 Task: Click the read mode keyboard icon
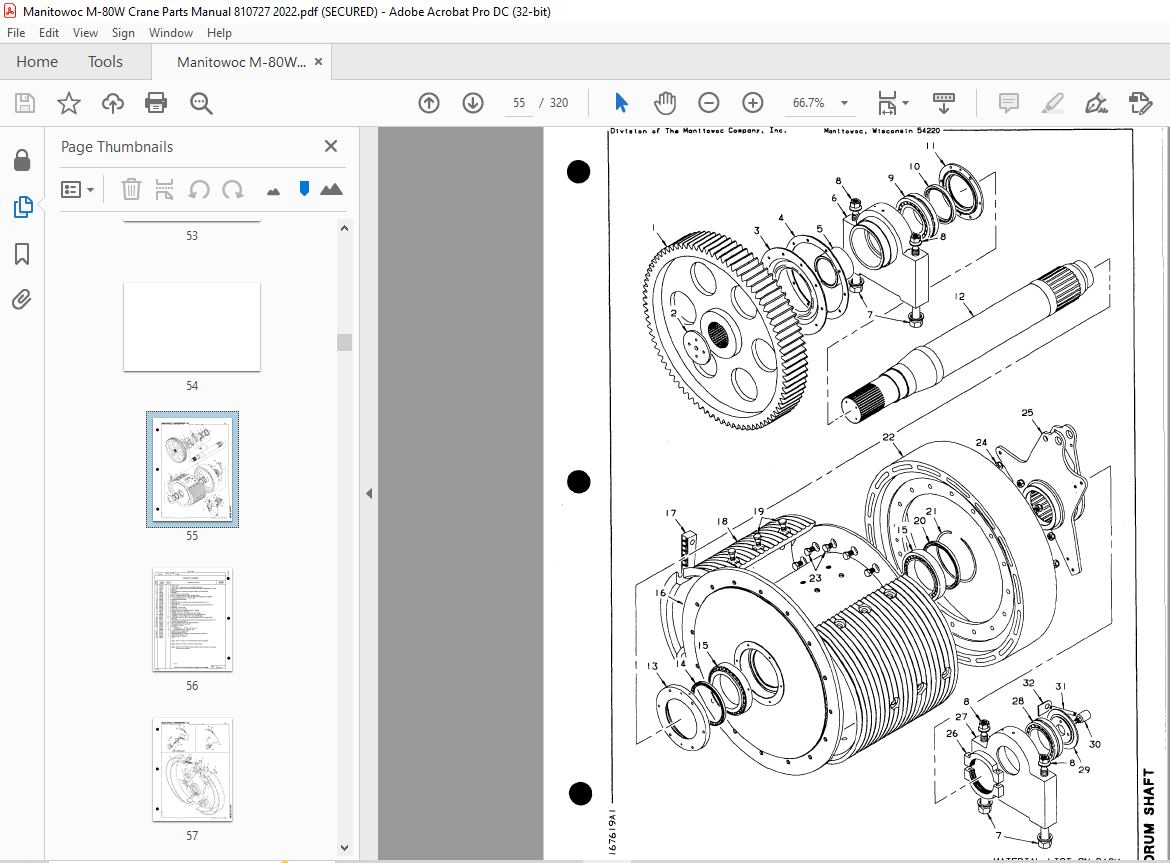(x=944, y=103)
